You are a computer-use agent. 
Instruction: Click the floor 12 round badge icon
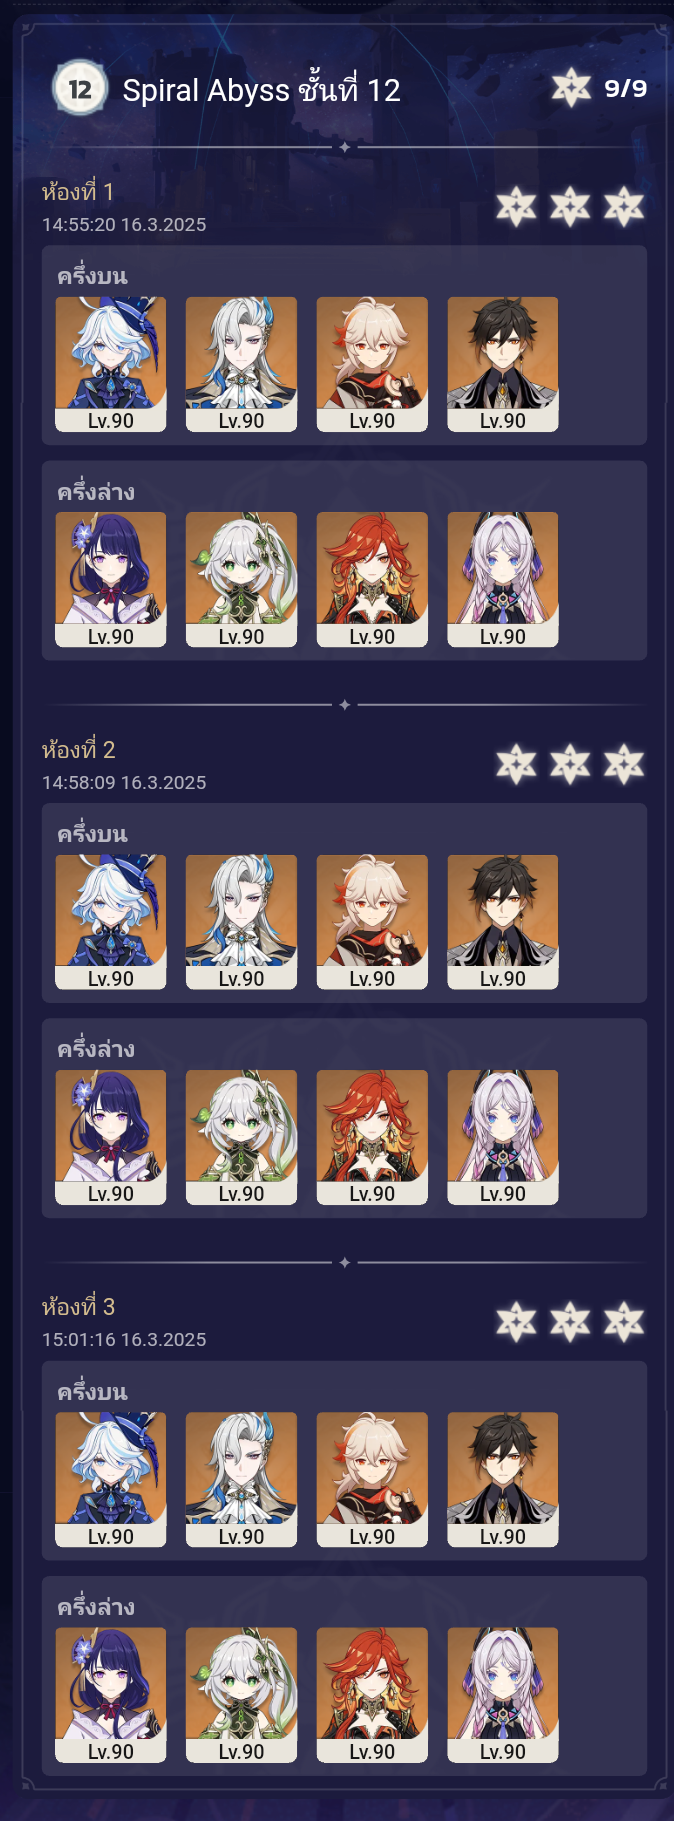click(x=79, y=89)
